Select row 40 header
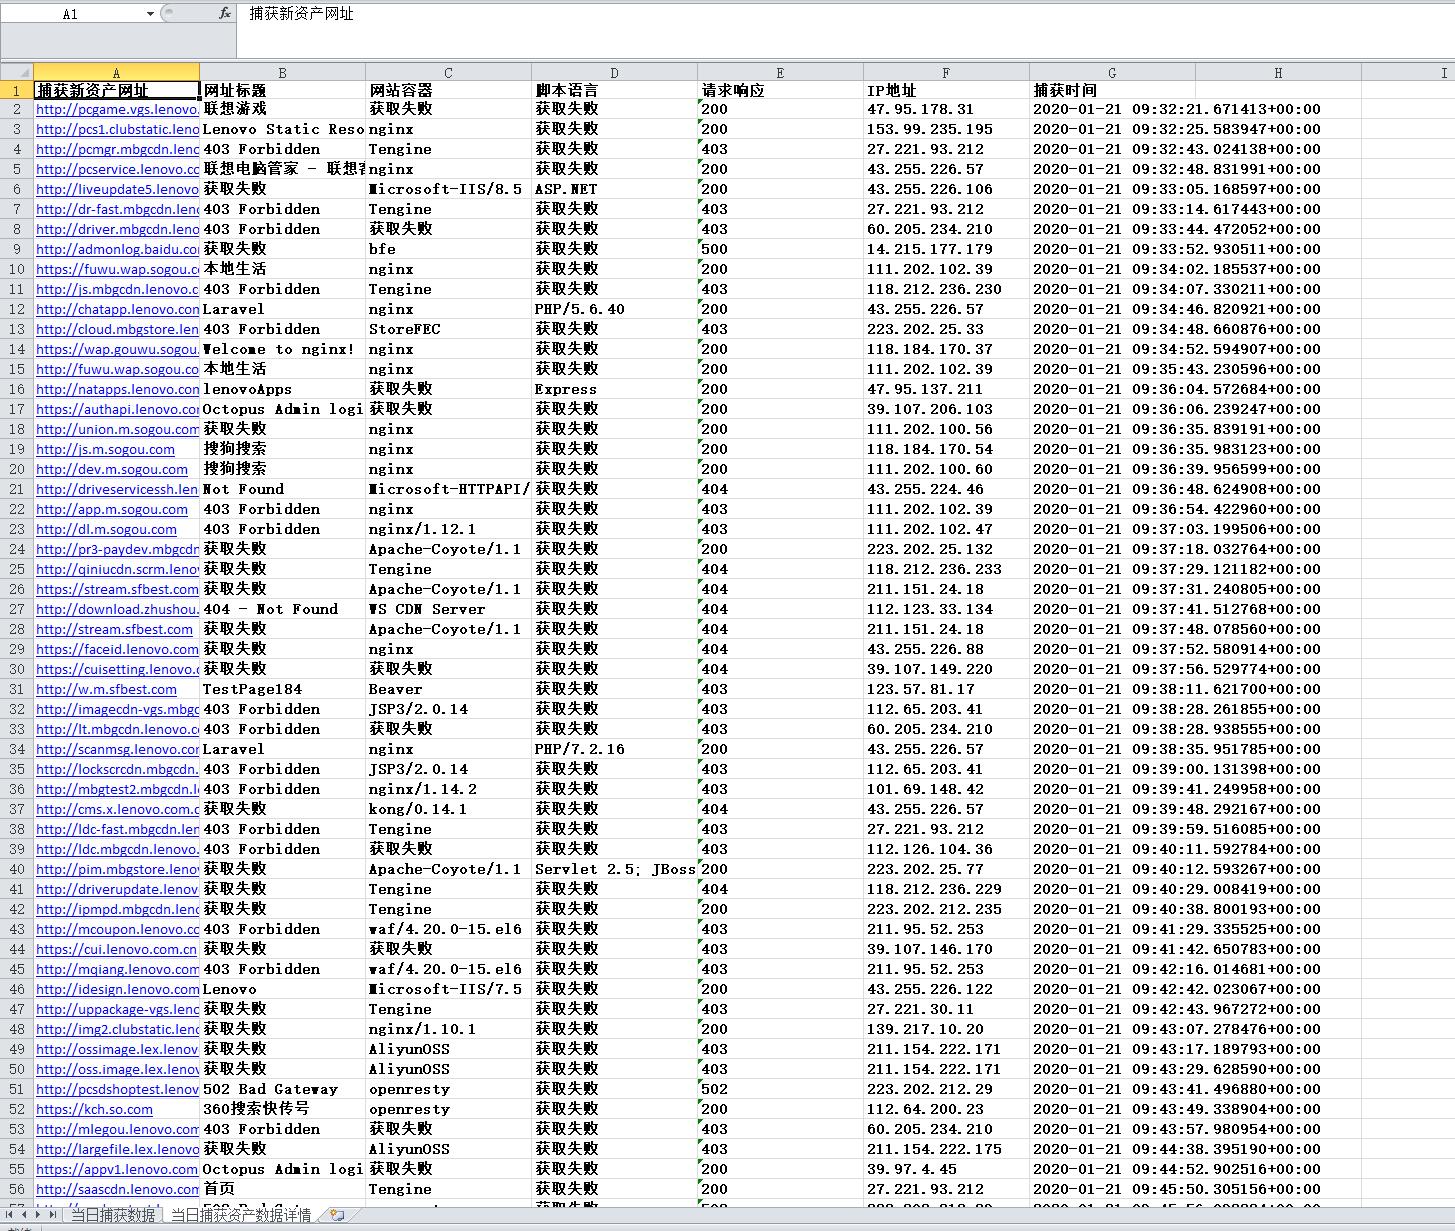The image size is (1455, 1231). click(x=17, y=869)
